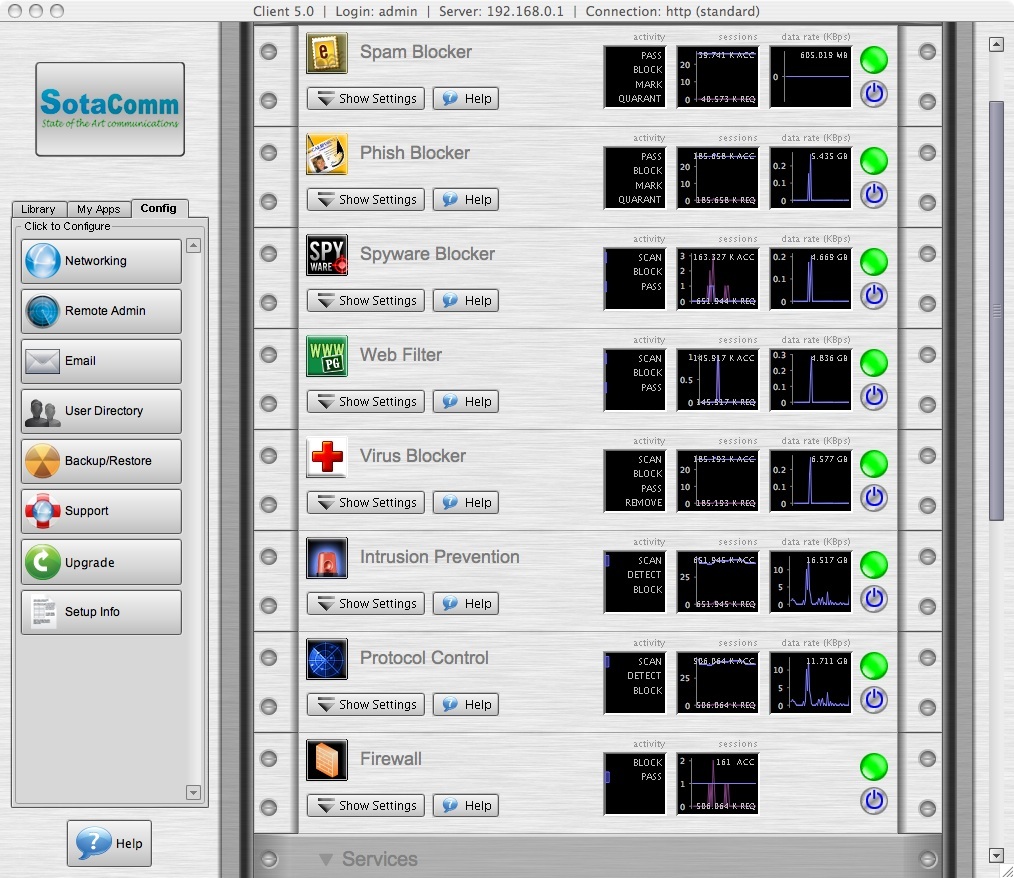Screen dimensions: 1014x878
Task: Expand Protocol Control Show Settings
Action: click(365, 704)
